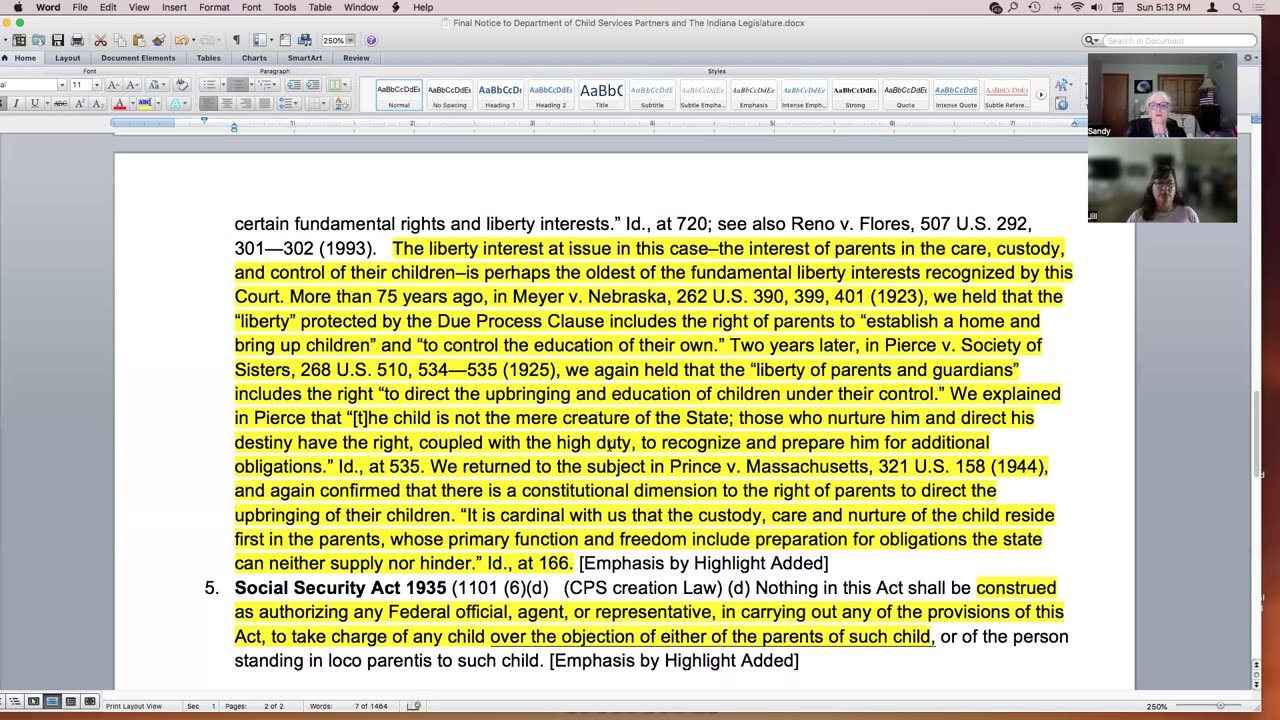Click the Apple menu icon
Image resolution: width=1280 pixels, height=720 pixels.
(x=17, y=7)
